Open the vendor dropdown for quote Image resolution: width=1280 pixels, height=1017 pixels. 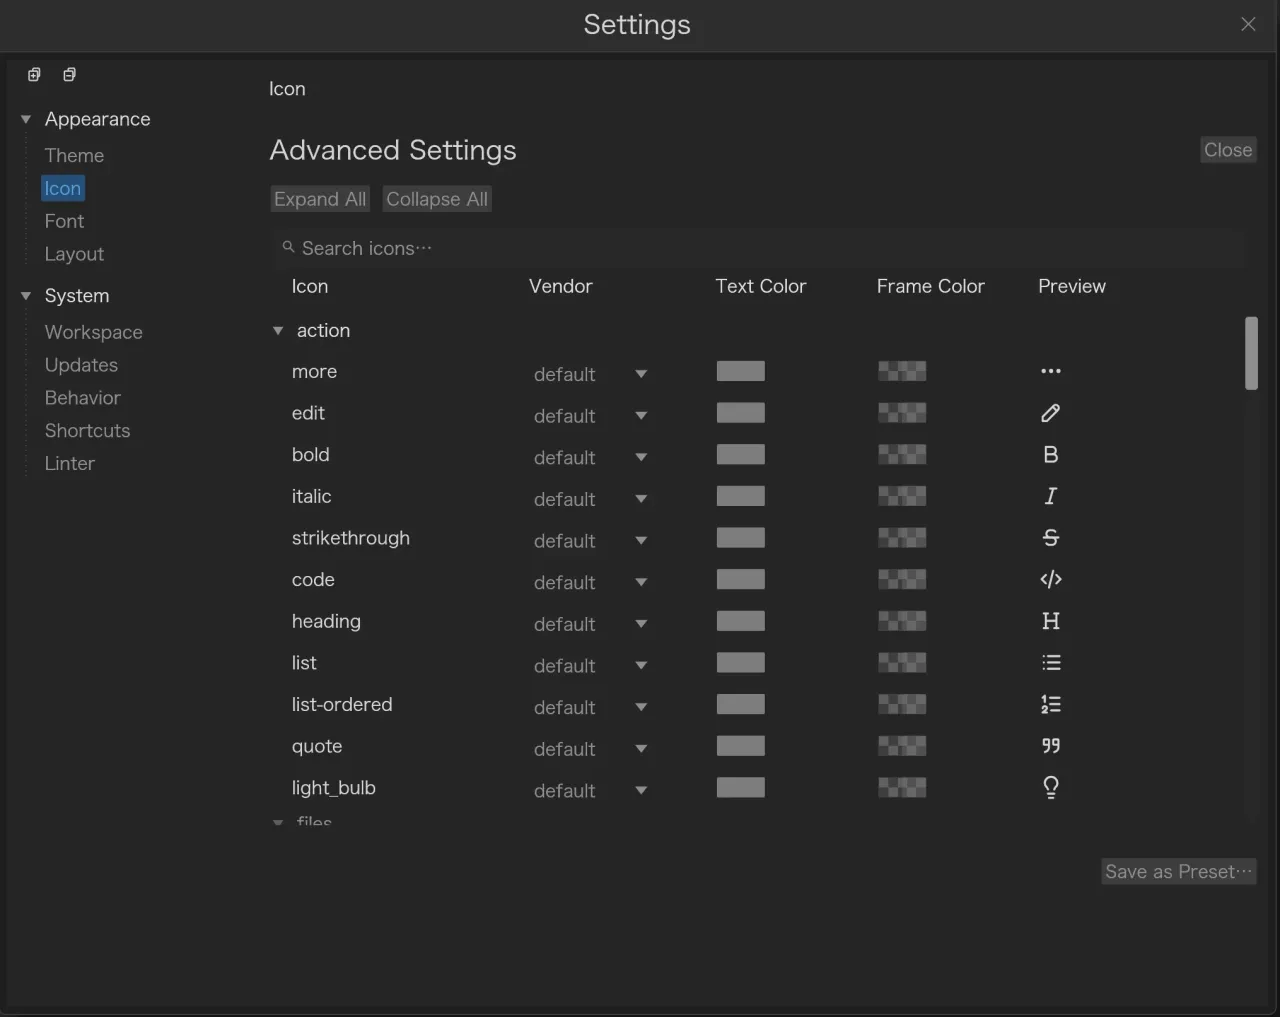click(x=590, y=749)
